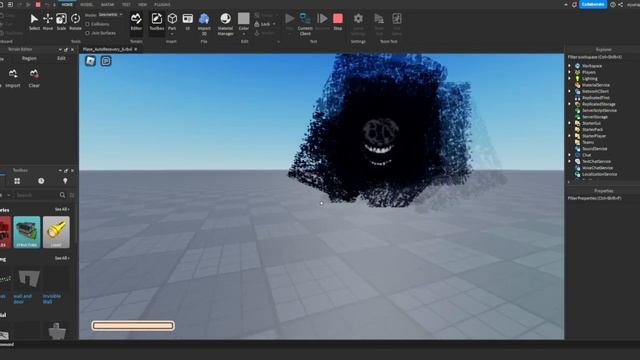Switch to the PLUGINS ribbon tab
Viewport: 640px width, 360px height.
point(162,4)
